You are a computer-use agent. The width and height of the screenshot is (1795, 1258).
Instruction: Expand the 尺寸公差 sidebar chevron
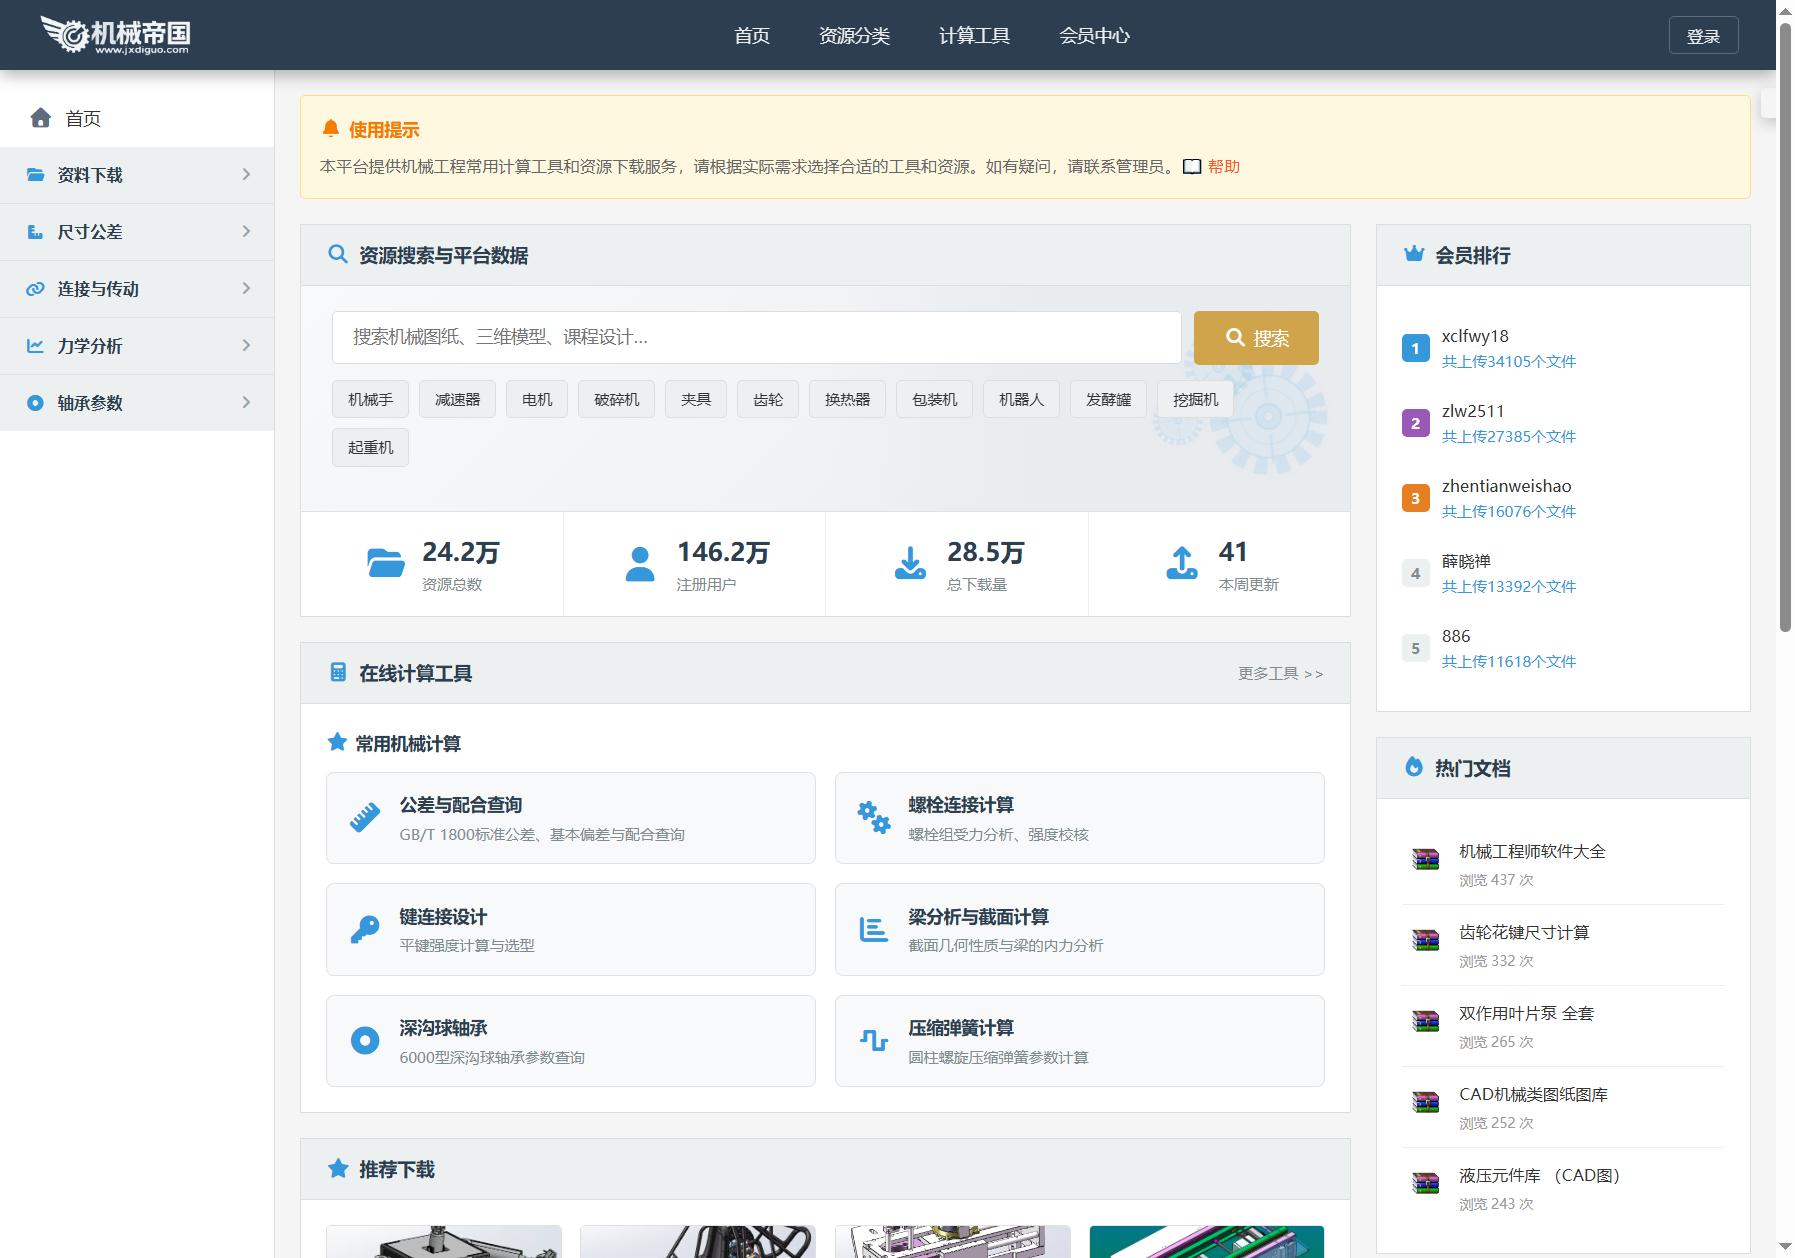[x=246, y=232]
